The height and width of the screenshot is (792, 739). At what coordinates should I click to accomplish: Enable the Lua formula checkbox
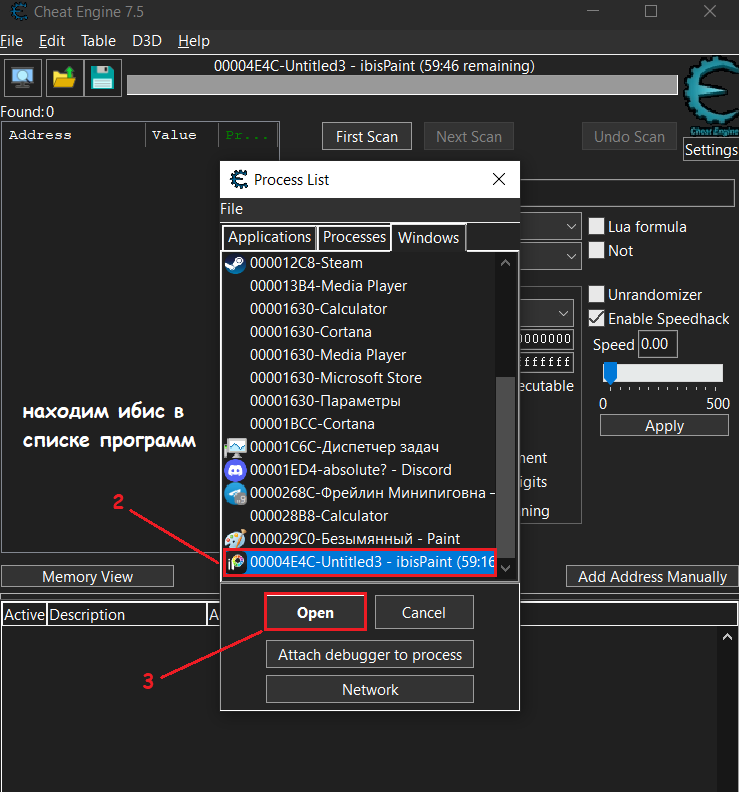tap(597, 226)
